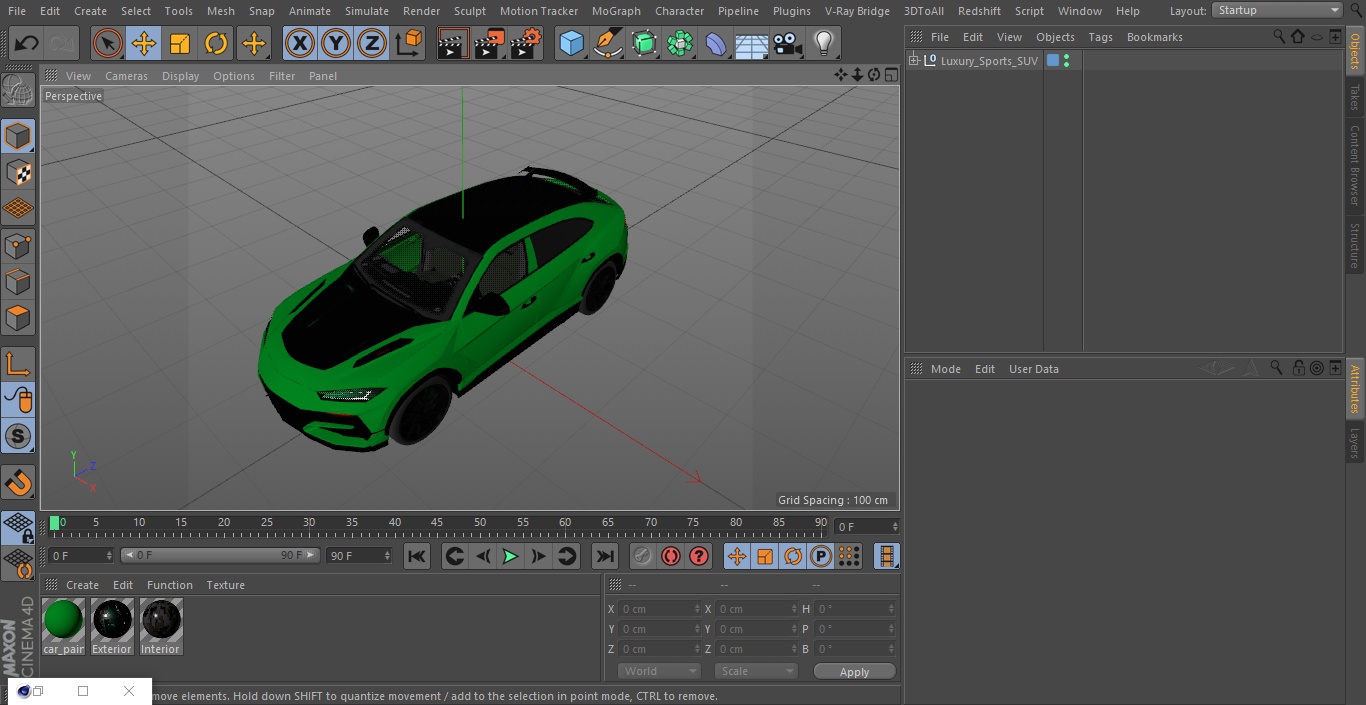Render the active view
1366x705 pixels.
(x=453, y=44)
